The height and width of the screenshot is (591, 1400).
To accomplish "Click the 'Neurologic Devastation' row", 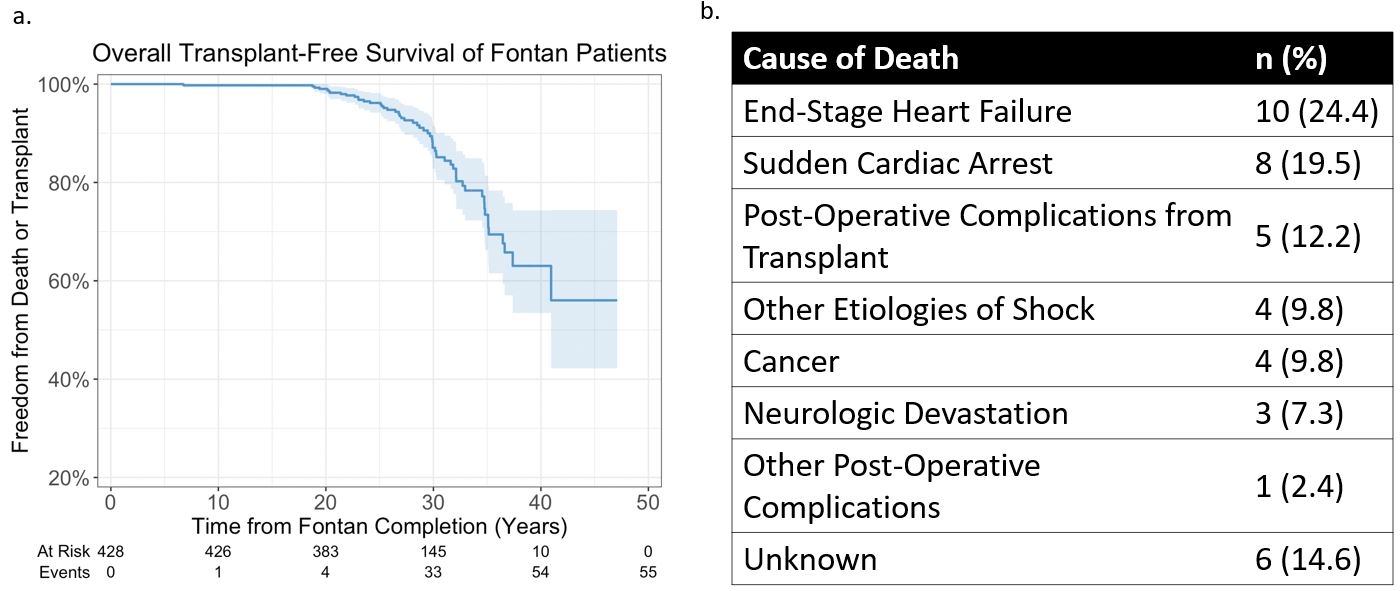I will (905, 412).
